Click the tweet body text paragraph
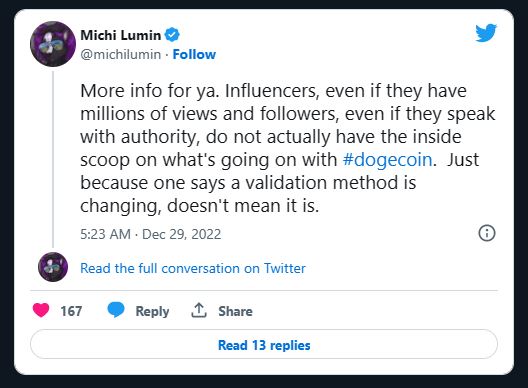The height and width of the screenshot is (388, 528). pos(288,148)
